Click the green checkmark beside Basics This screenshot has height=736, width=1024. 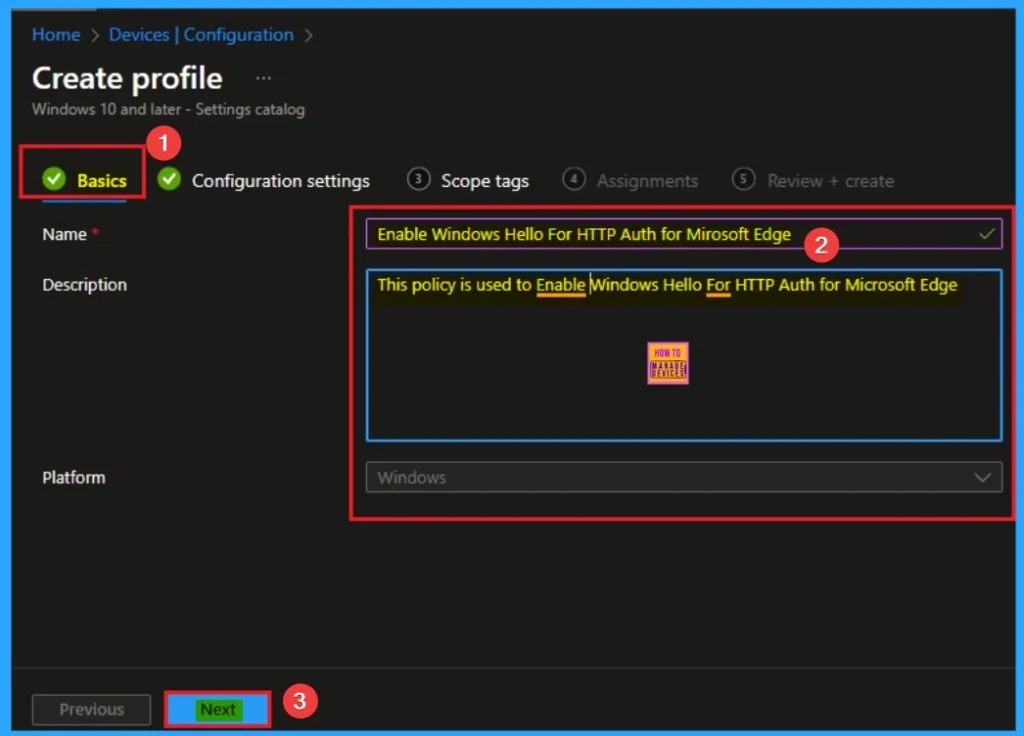(53, 180)
